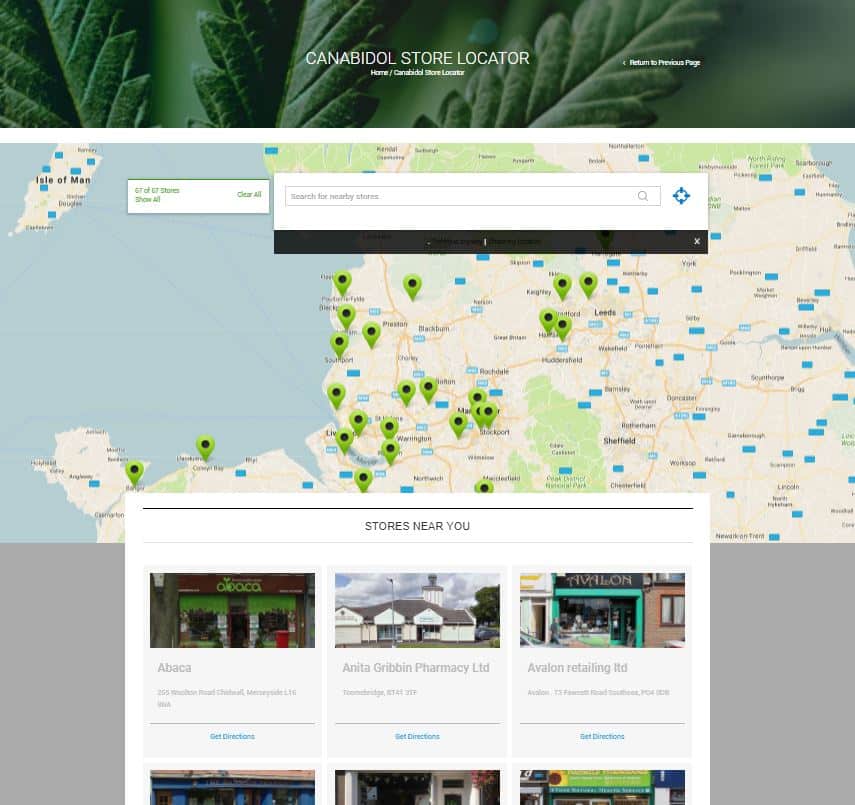
Task: Click the map pin just above Southport
Action: pyautogui.click(x=339, y=345)
